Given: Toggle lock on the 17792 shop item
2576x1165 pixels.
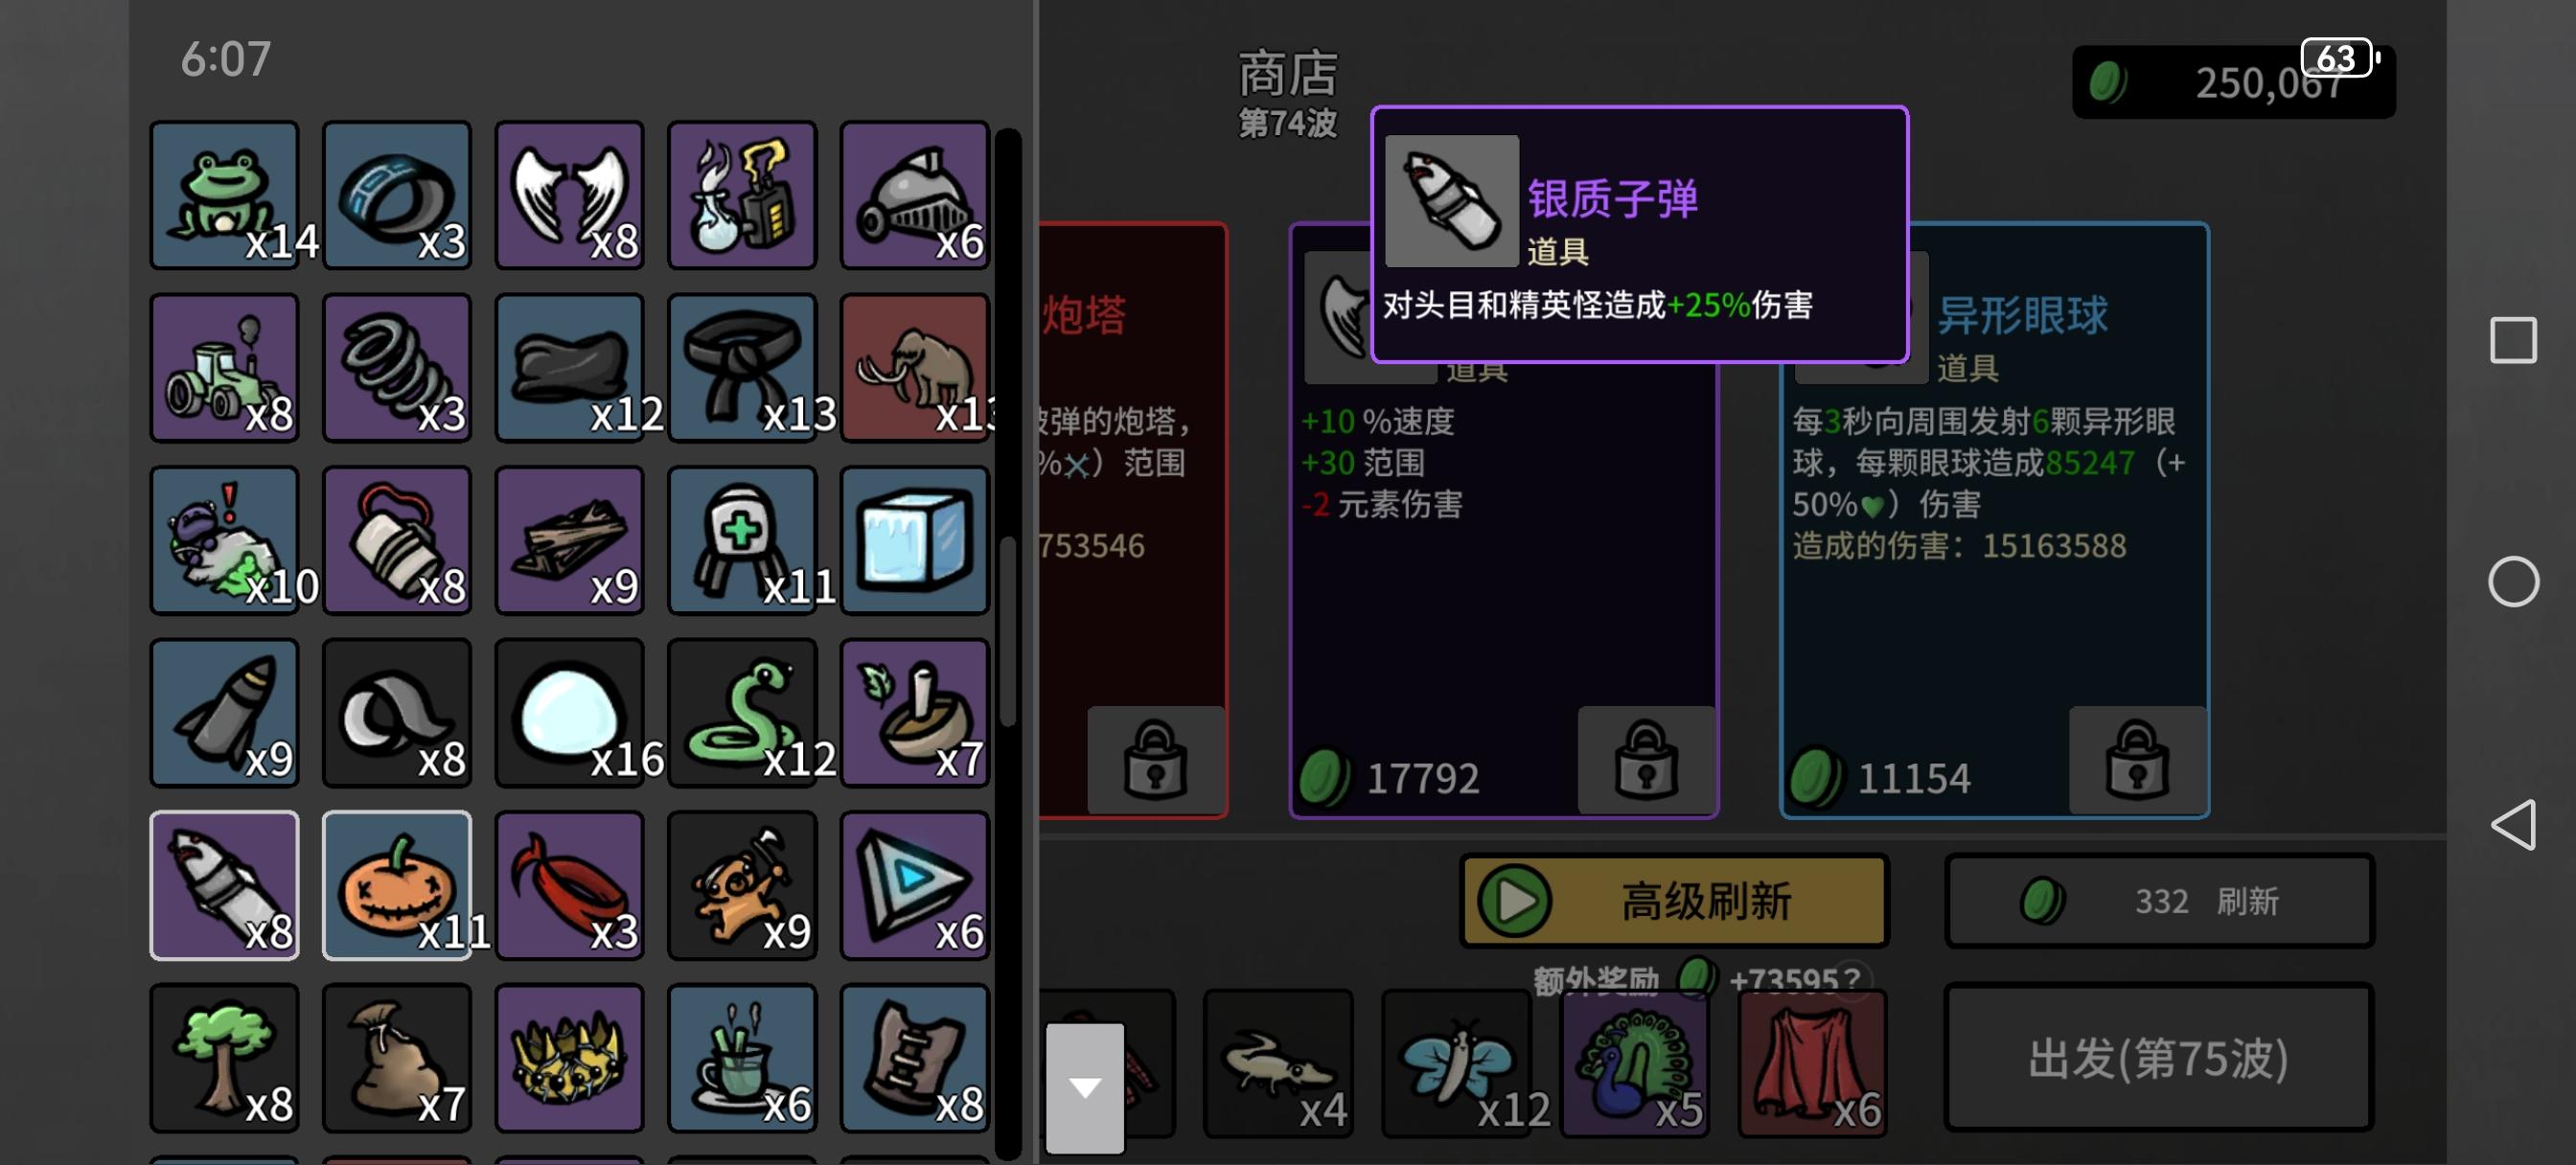Looking at the screenshot, I should (x=1646, y=759).
